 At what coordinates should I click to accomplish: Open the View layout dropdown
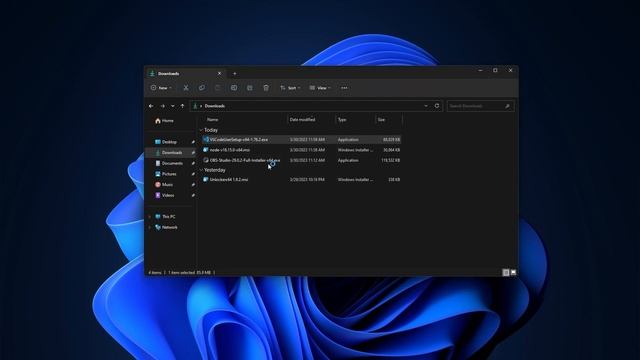pyautogui.click(x=320, y=88)
